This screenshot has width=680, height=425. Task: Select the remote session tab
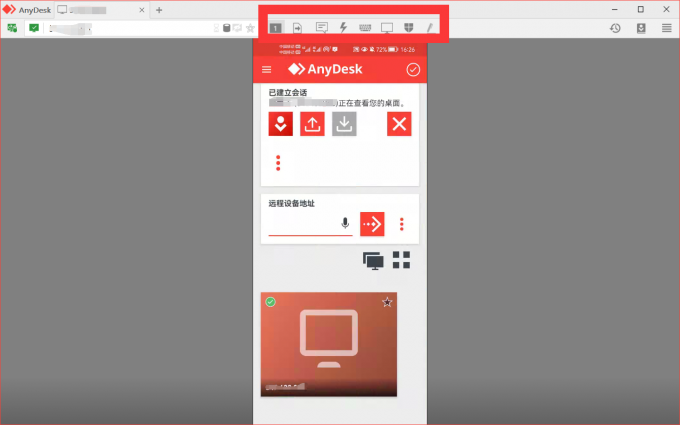click(x=102, y=10)
